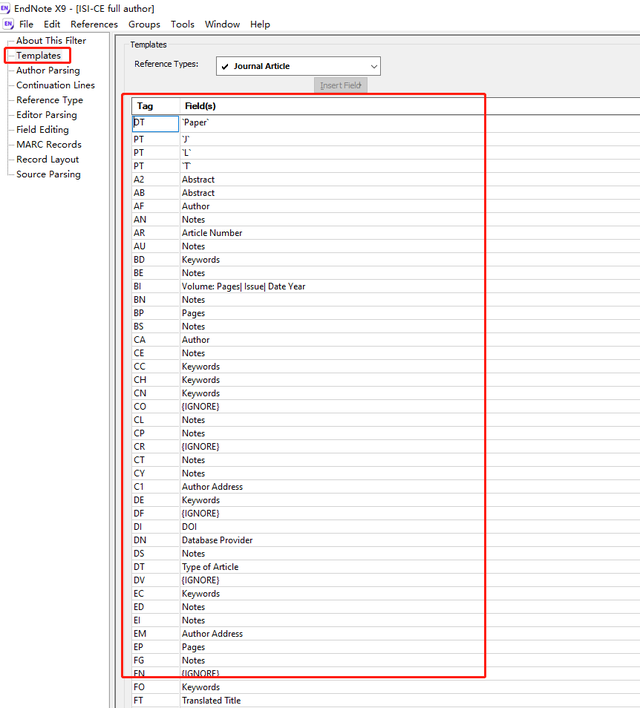The width and height of the screenshot is (640, 708).
Task: Select MARC Records in sidebar
Action: [49, 145]
